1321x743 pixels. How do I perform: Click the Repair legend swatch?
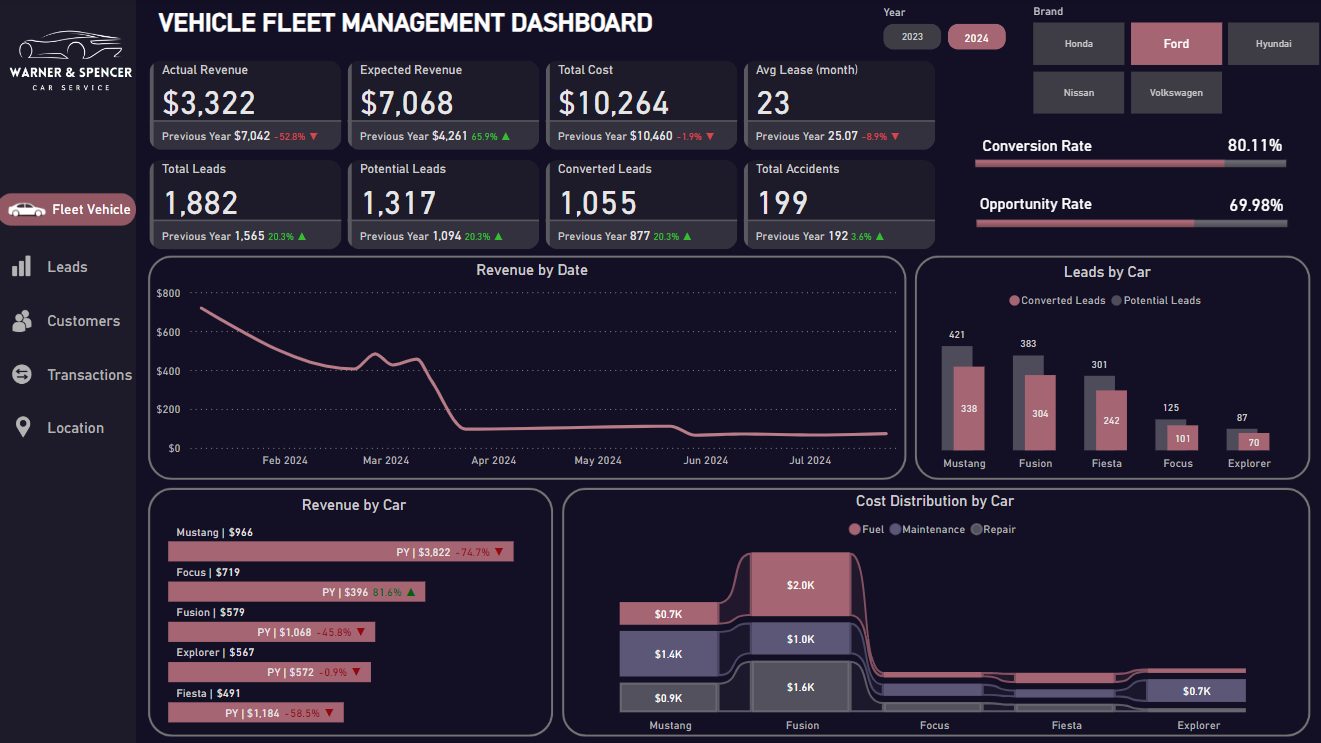point(976,529)
